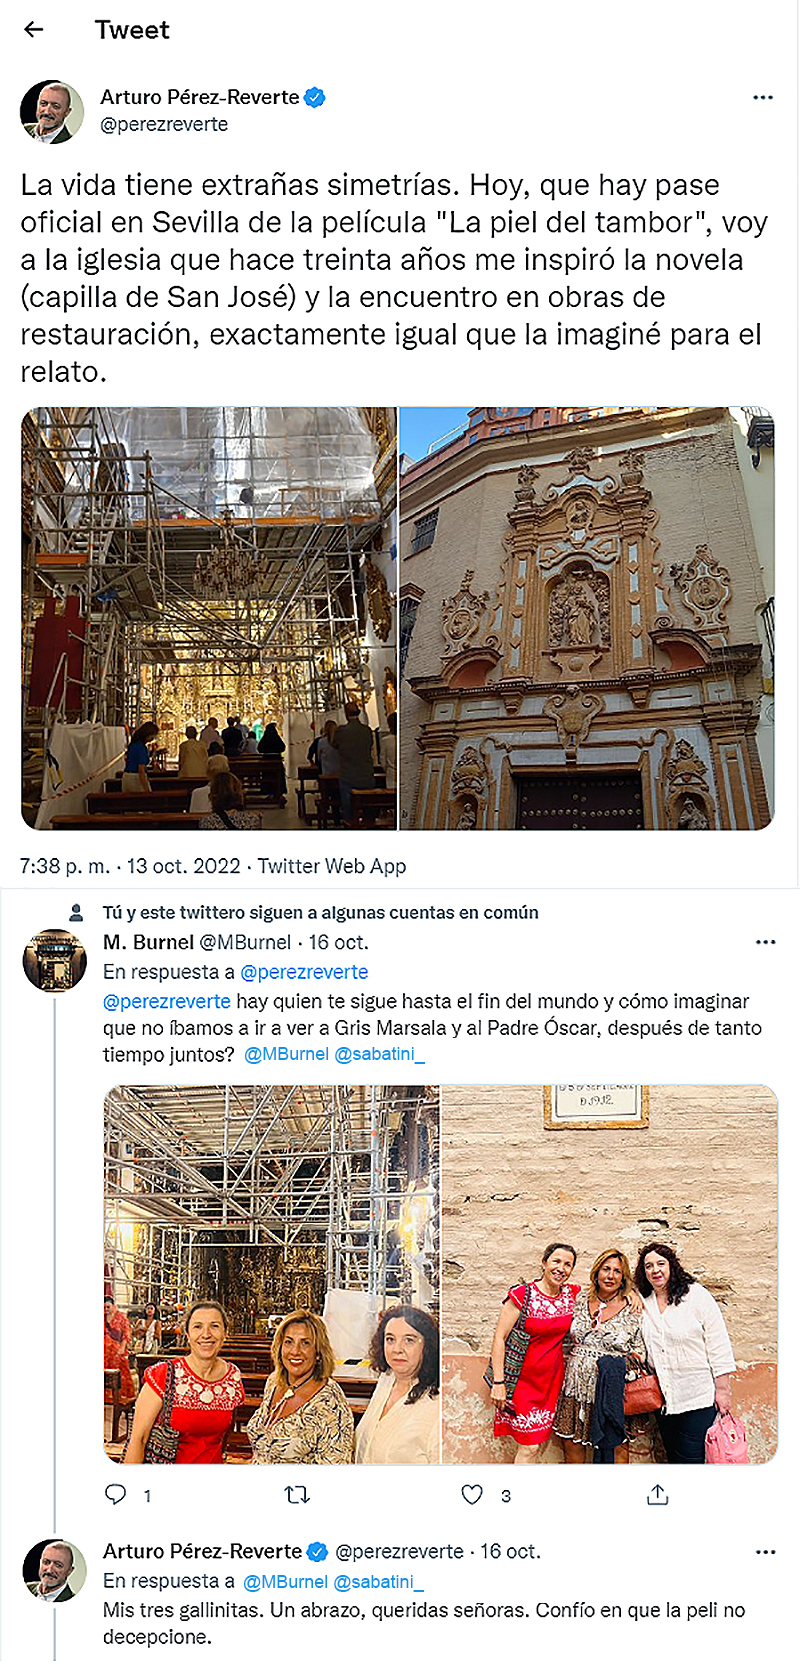Open M. Burnel's avatar image

coord(55,960)
